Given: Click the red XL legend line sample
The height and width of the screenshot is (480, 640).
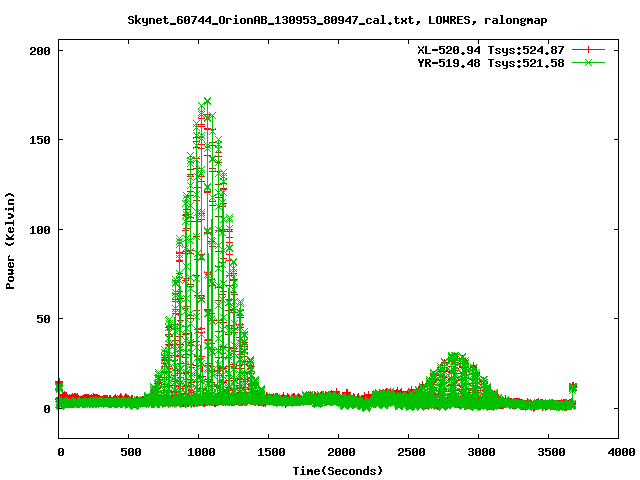Looking at the screenshot, I should [588, 50].
